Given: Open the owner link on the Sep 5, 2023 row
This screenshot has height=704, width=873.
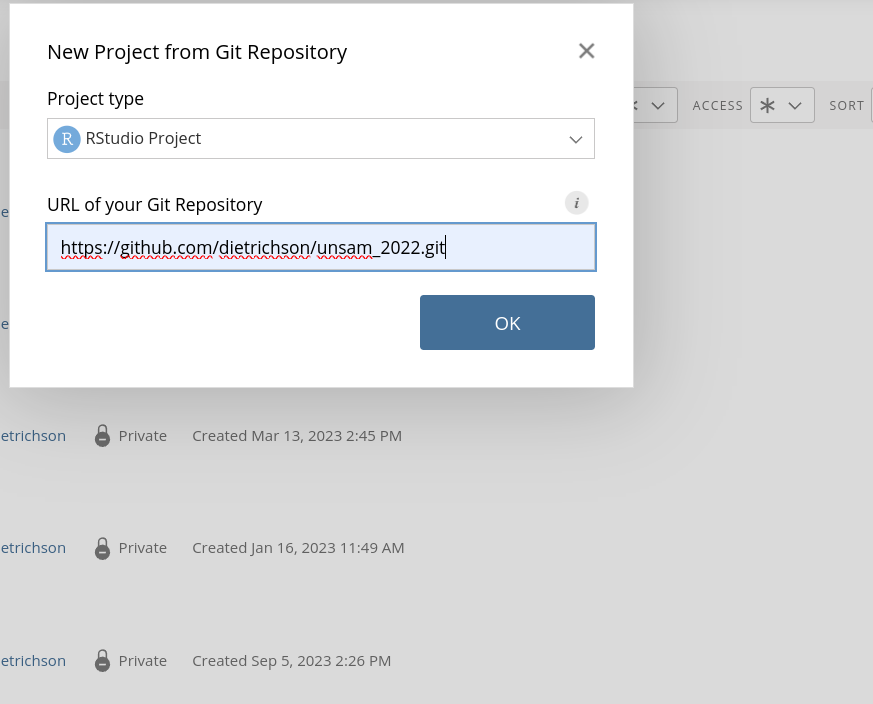Looking at the screenshot, I should [x=33, y=661].
